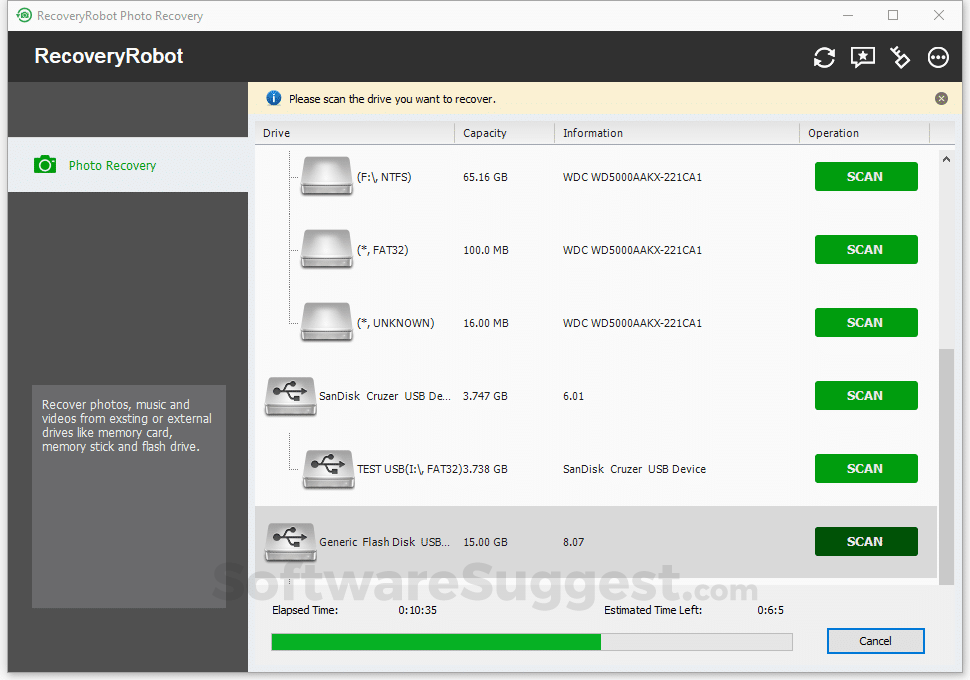Click the SanDisk Cruzer USB drive icon

(290, 395)
